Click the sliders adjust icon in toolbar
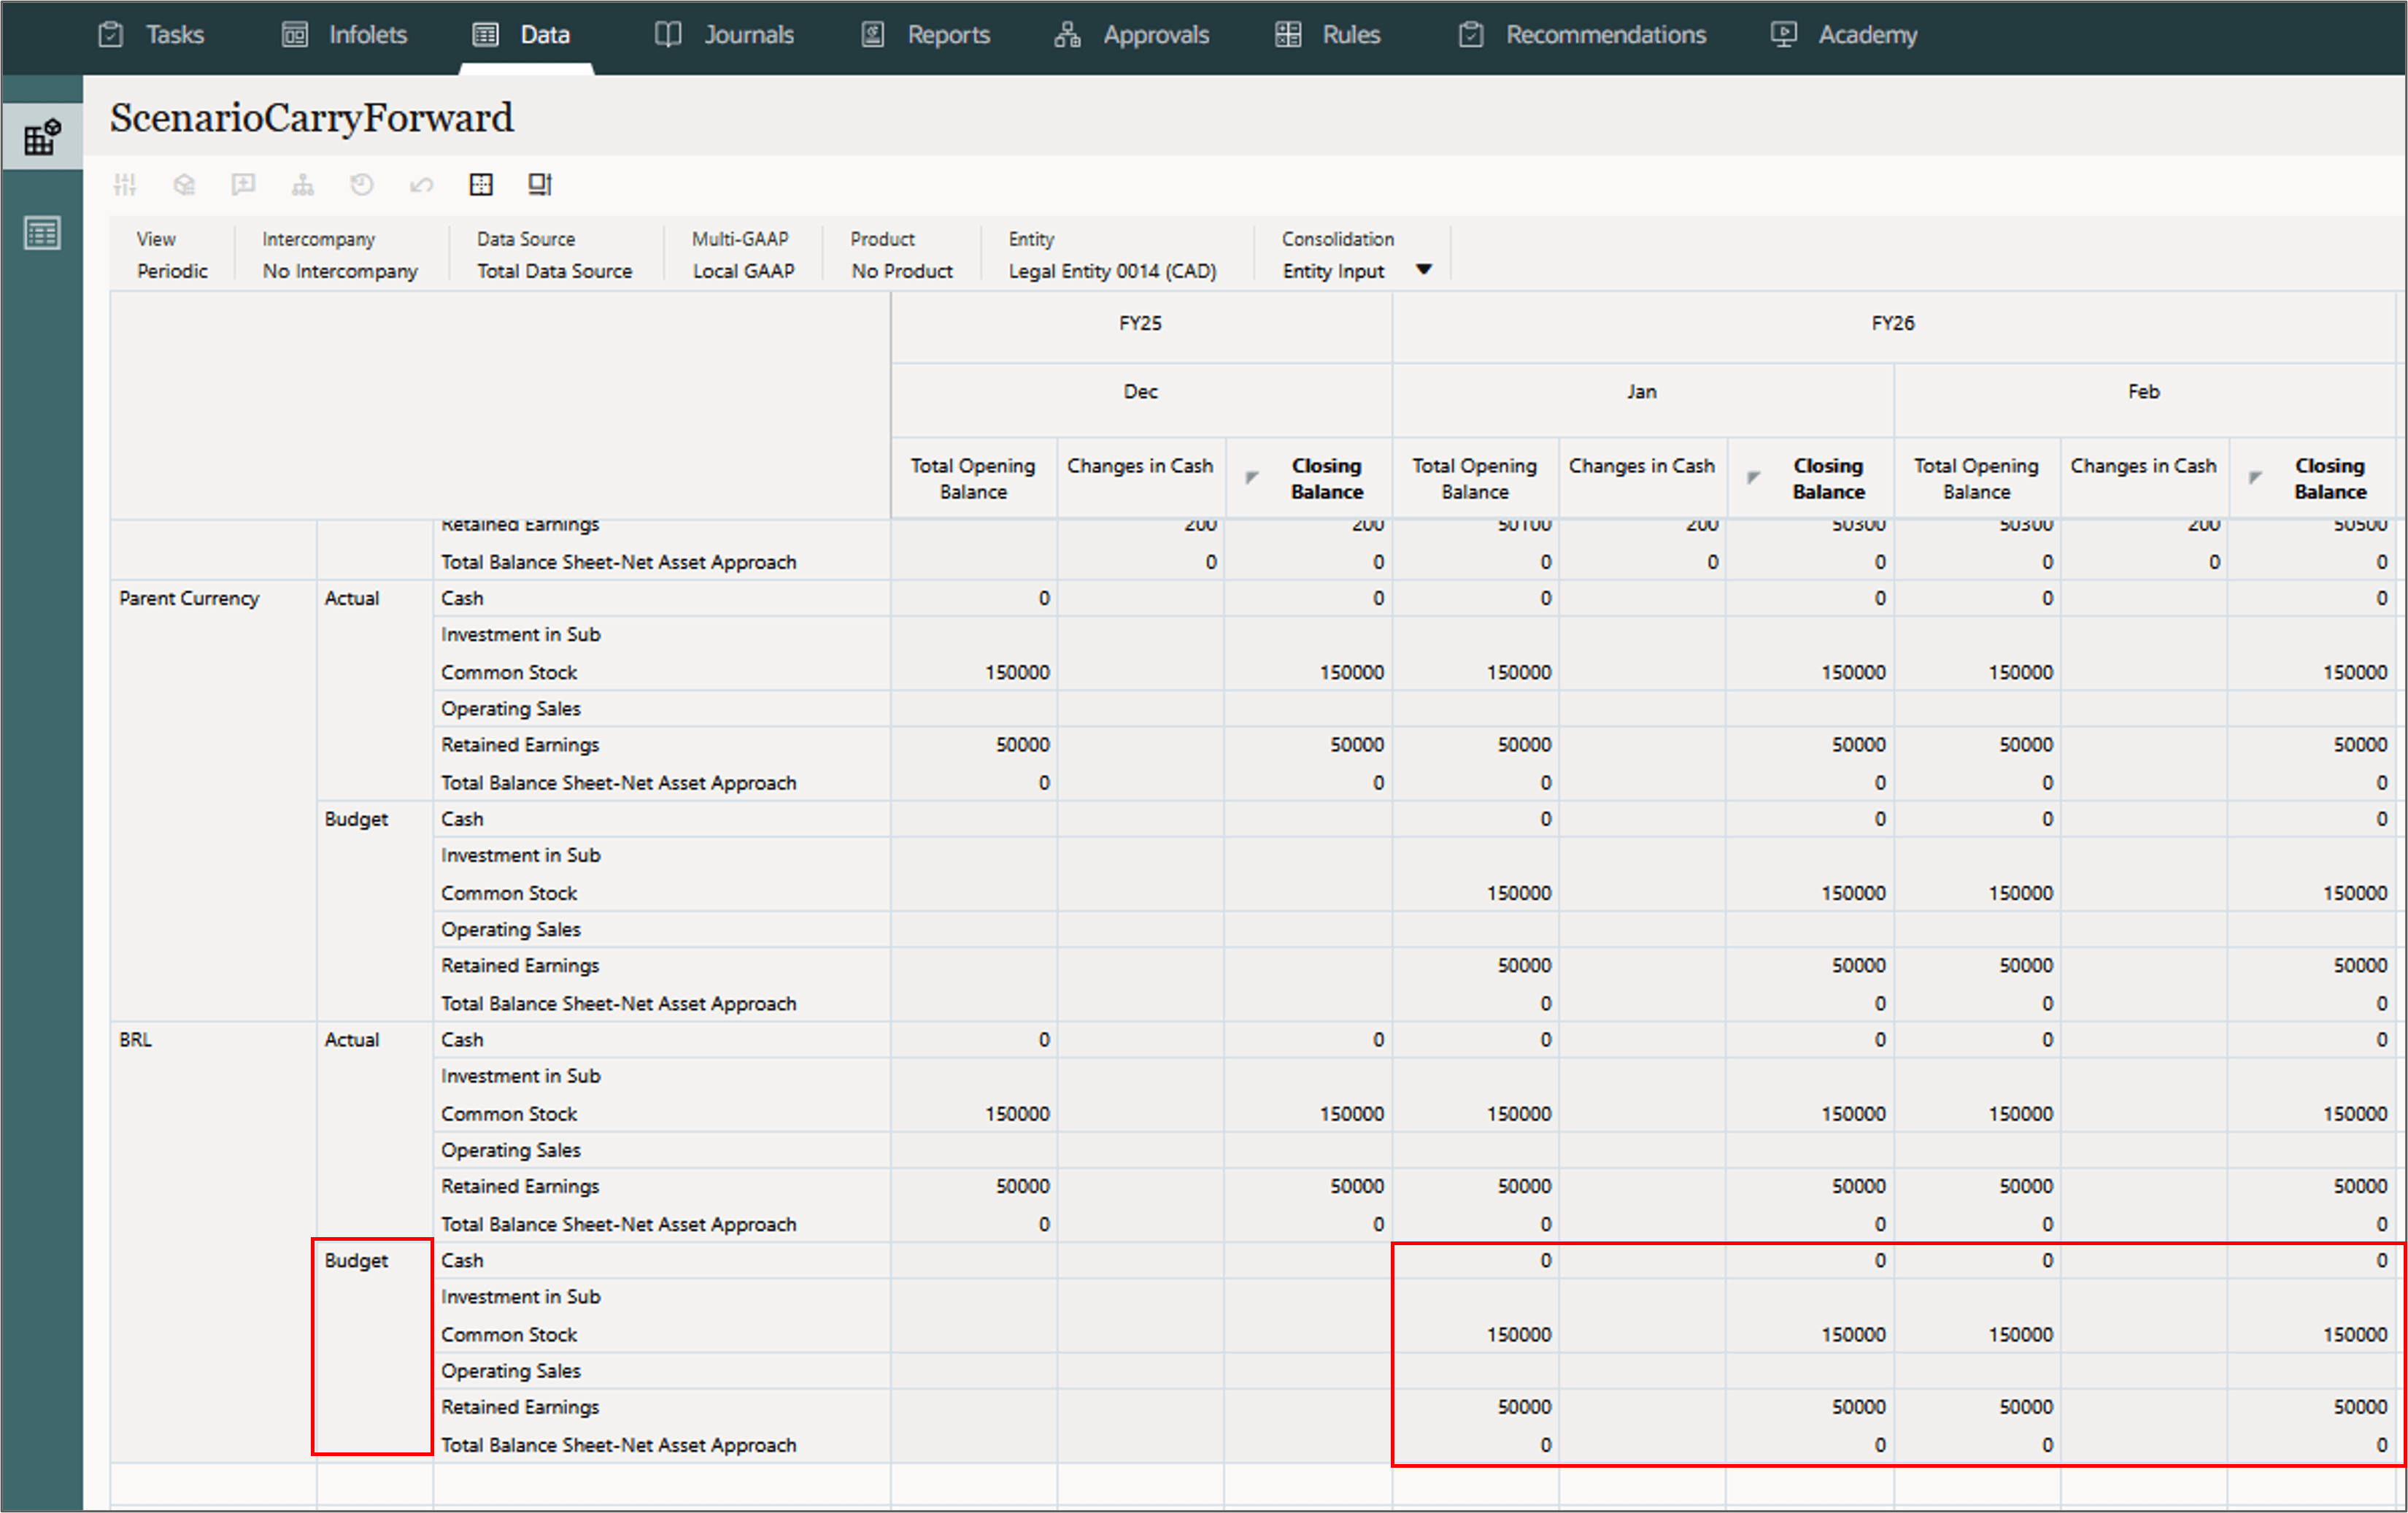 (x=125, y=184)
